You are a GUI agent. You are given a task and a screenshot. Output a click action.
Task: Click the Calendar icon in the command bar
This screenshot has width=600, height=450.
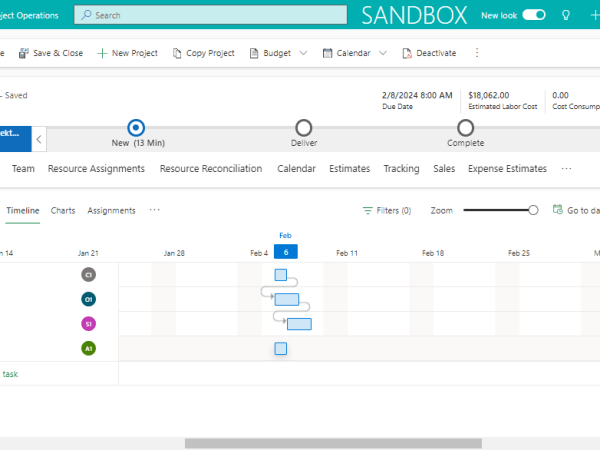327,53
